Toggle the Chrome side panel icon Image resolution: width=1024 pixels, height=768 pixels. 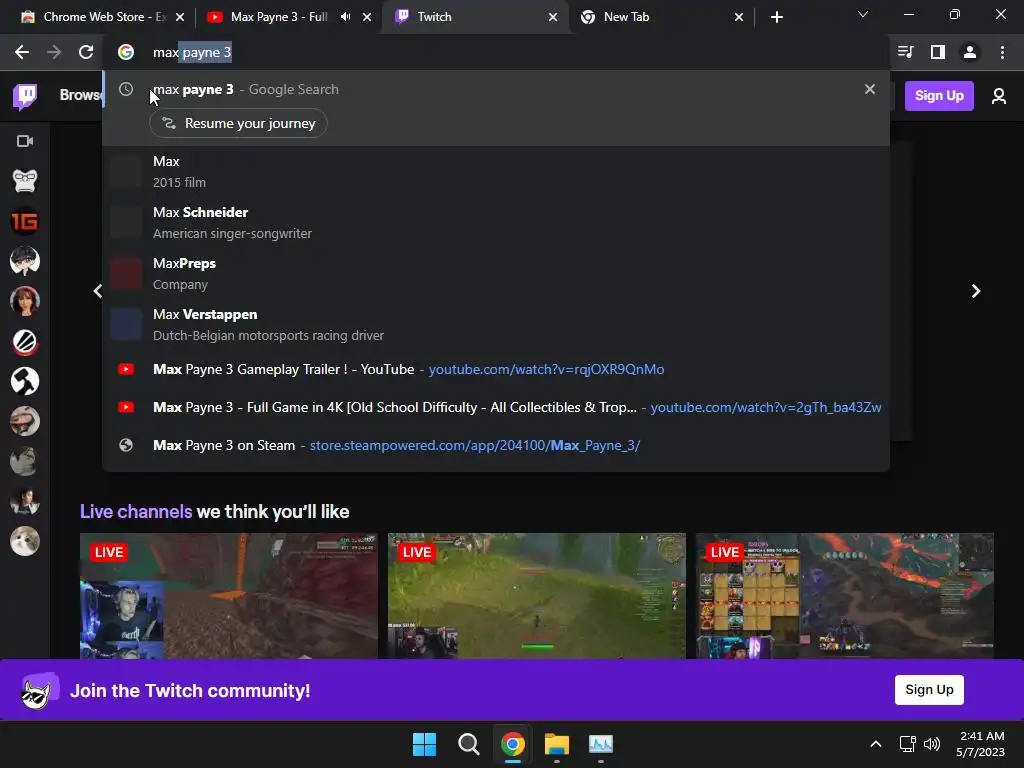click(x=938, y=52)
